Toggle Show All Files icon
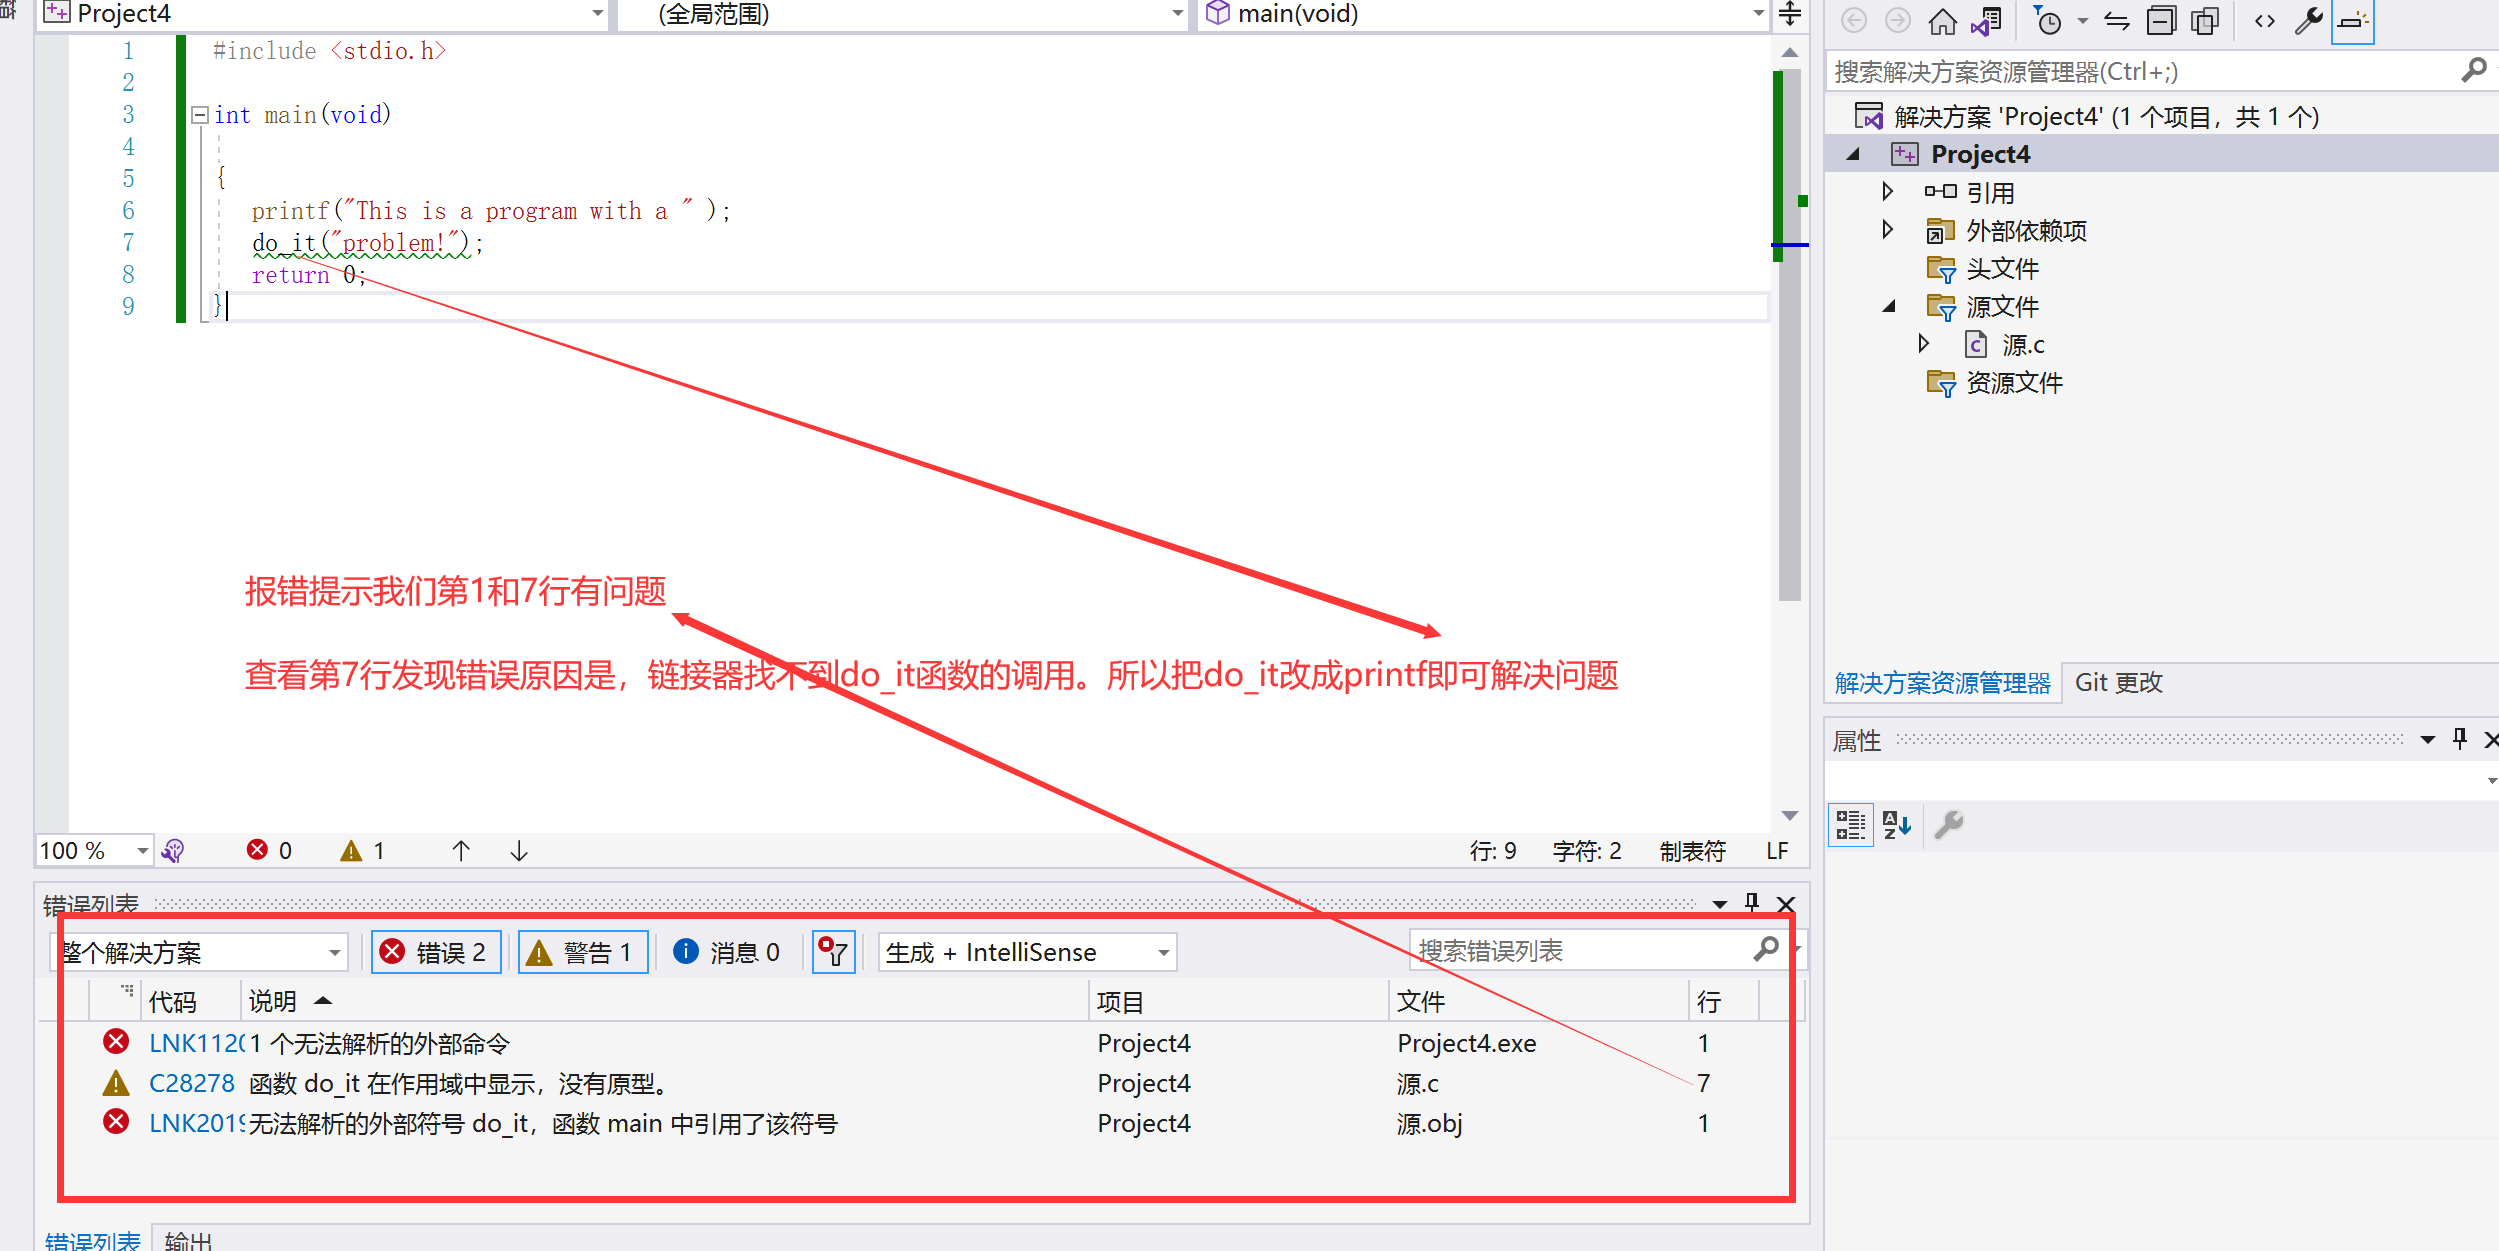2499x1251 pixels. [2205, 21]
